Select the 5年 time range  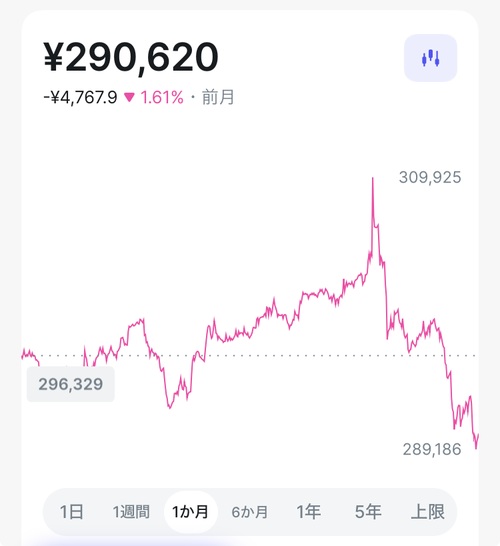coord(368,512)
